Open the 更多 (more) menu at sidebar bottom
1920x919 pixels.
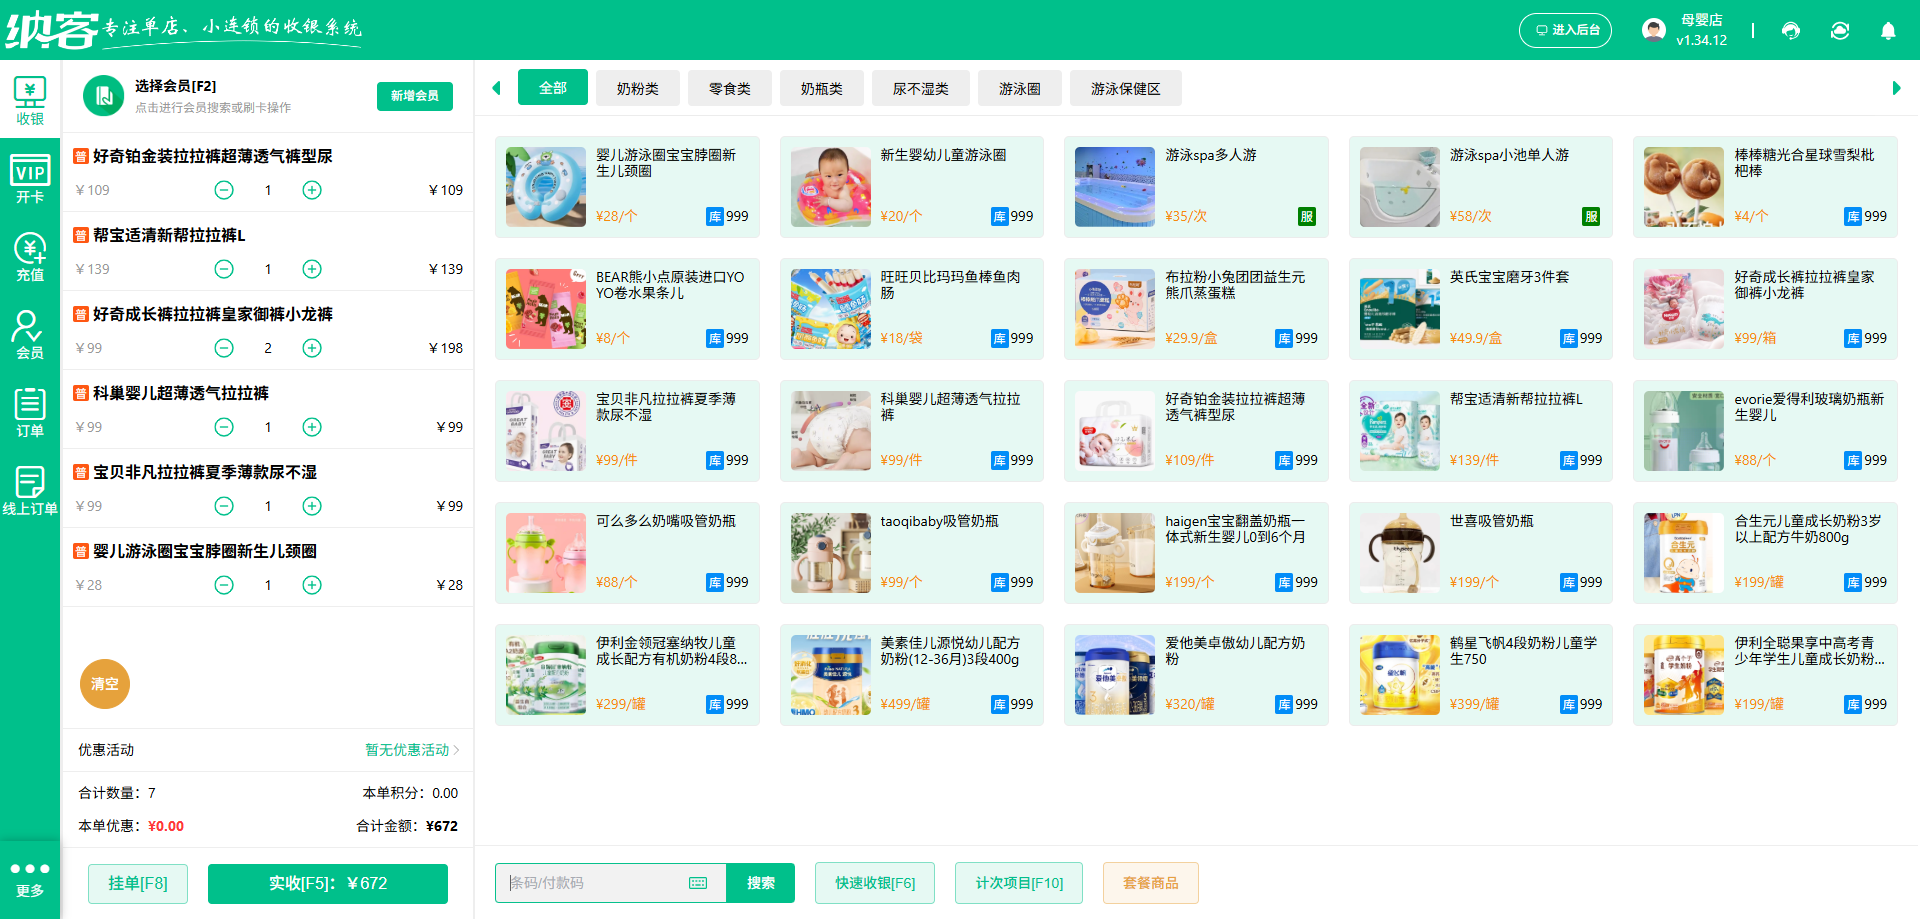click(30, 875)
